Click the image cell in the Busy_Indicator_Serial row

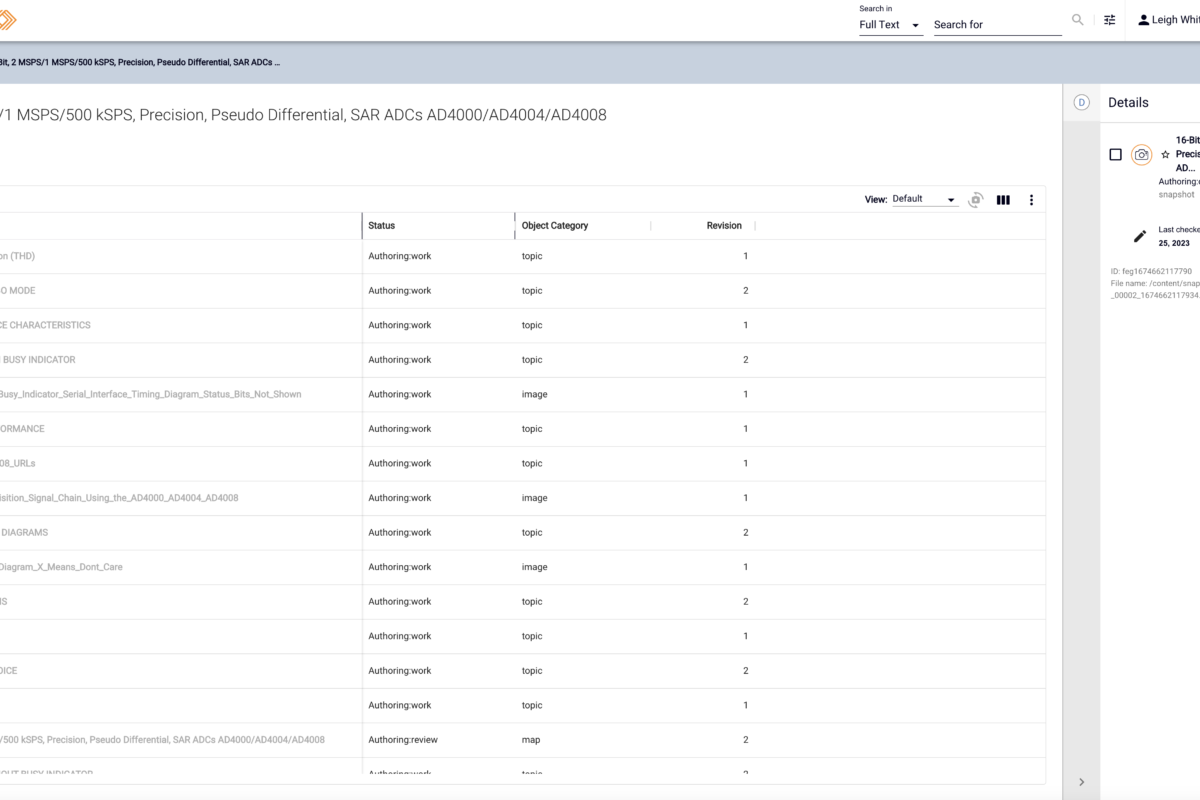535,395
